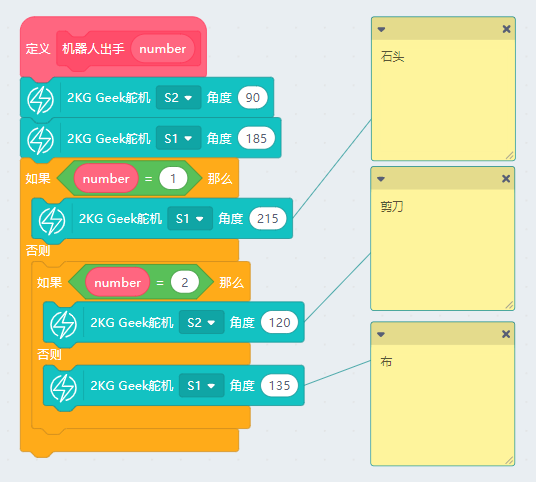Close the 布 comment note
This screenshot has height=482, width=536.
(506, 334)
